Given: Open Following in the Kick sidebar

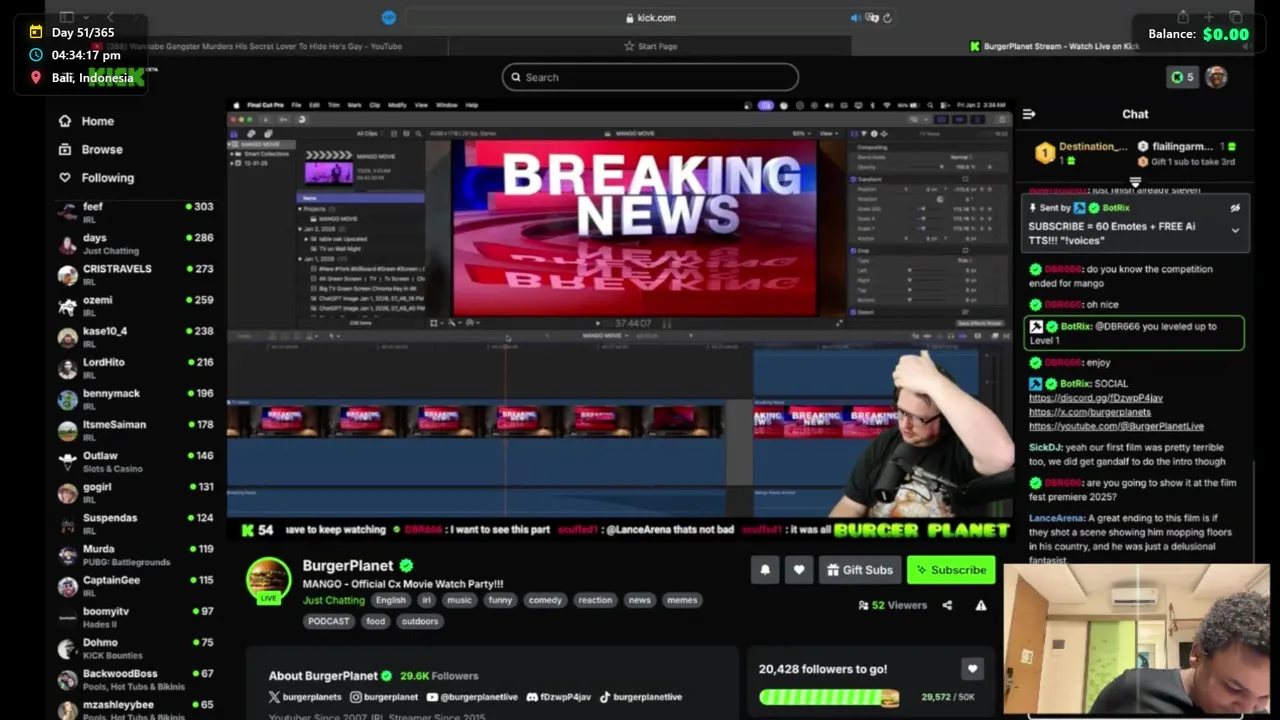Looking at the screenshot, I should pyautogui.click(x=96, y=178).
